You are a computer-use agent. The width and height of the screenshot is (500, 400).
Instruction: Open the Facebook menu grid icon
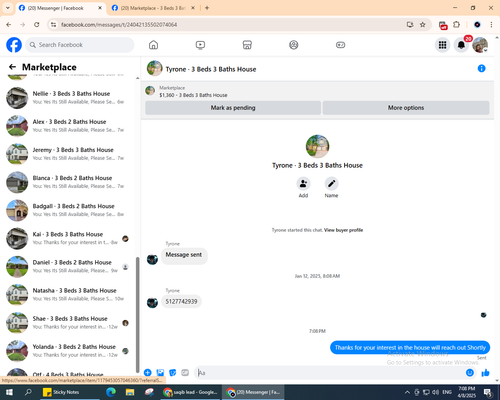pos(442,45)
